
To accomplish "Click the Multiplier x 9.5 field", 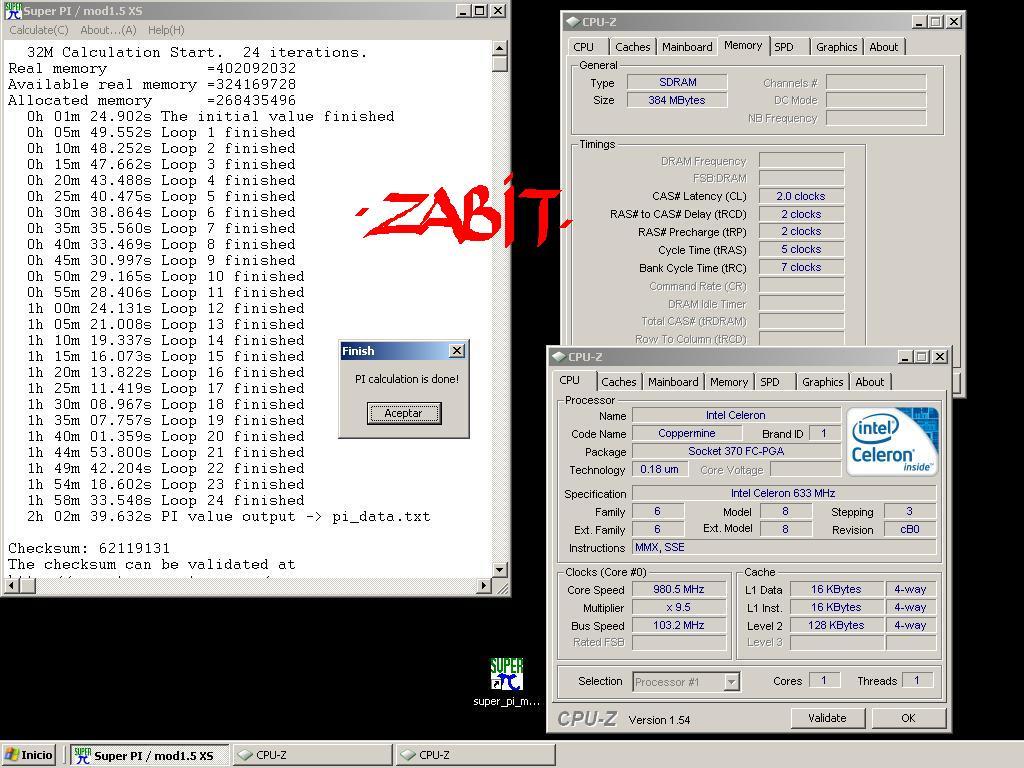I will point(679,607).
